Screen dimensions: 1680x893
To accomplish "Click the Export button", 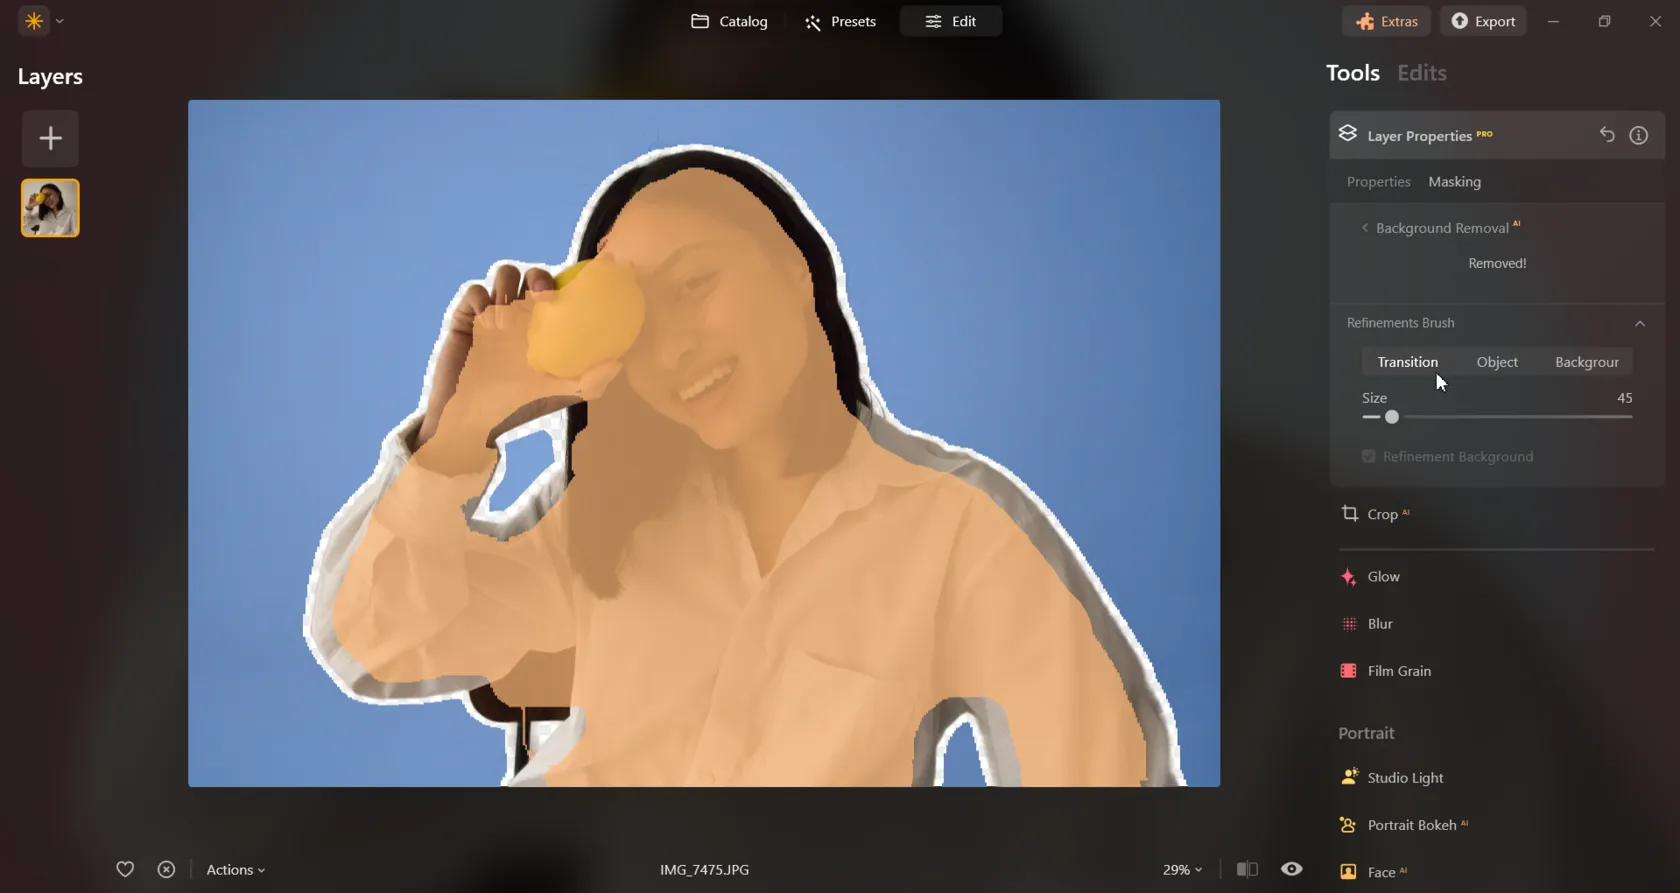I will pyautogui.click(x=1483, y=21).
